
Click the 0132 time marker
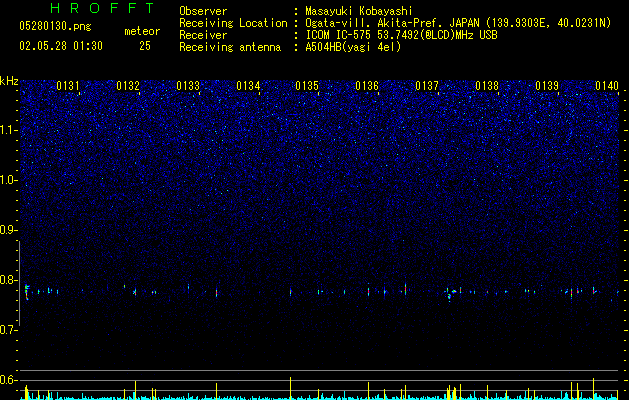coord(128,86)
